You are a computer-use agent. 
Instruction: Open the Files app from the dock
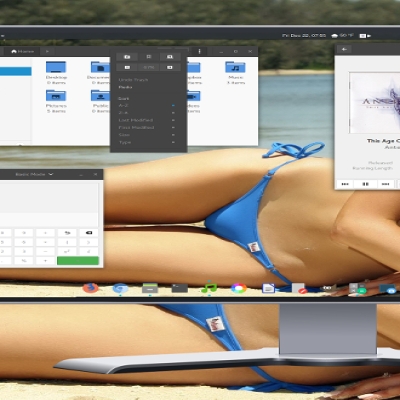pyautogui.click(x=150, y=288)
